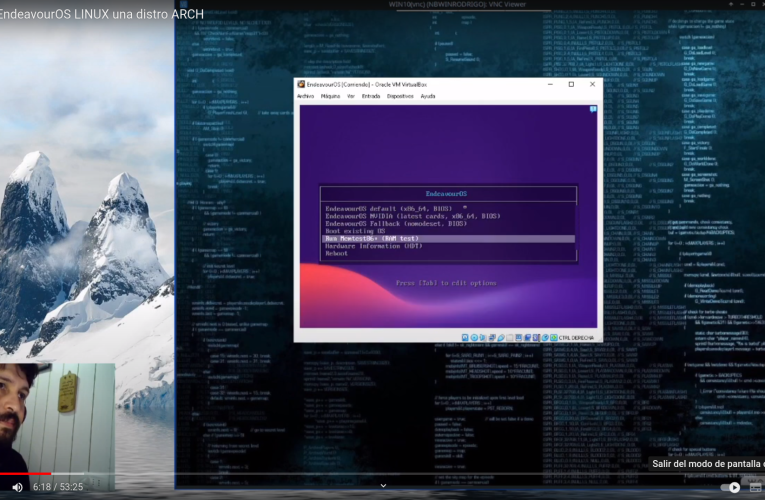The height and width of the screenshot is (500, 765).
Task: Select Run Memtest86+ (RAM test) entry
Action: (x=448, y=239)
